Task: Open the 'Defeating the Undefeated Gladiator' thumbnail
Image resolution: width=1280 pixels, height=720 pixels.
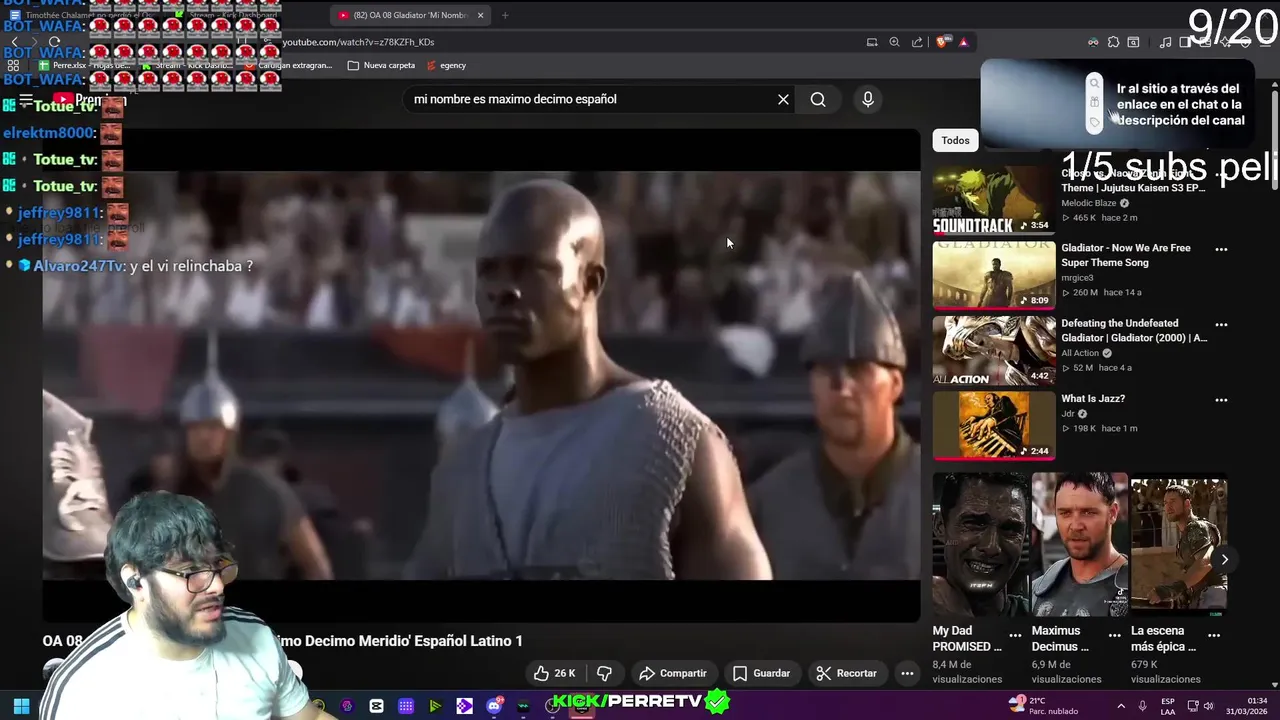Action: tap(994, 350)
